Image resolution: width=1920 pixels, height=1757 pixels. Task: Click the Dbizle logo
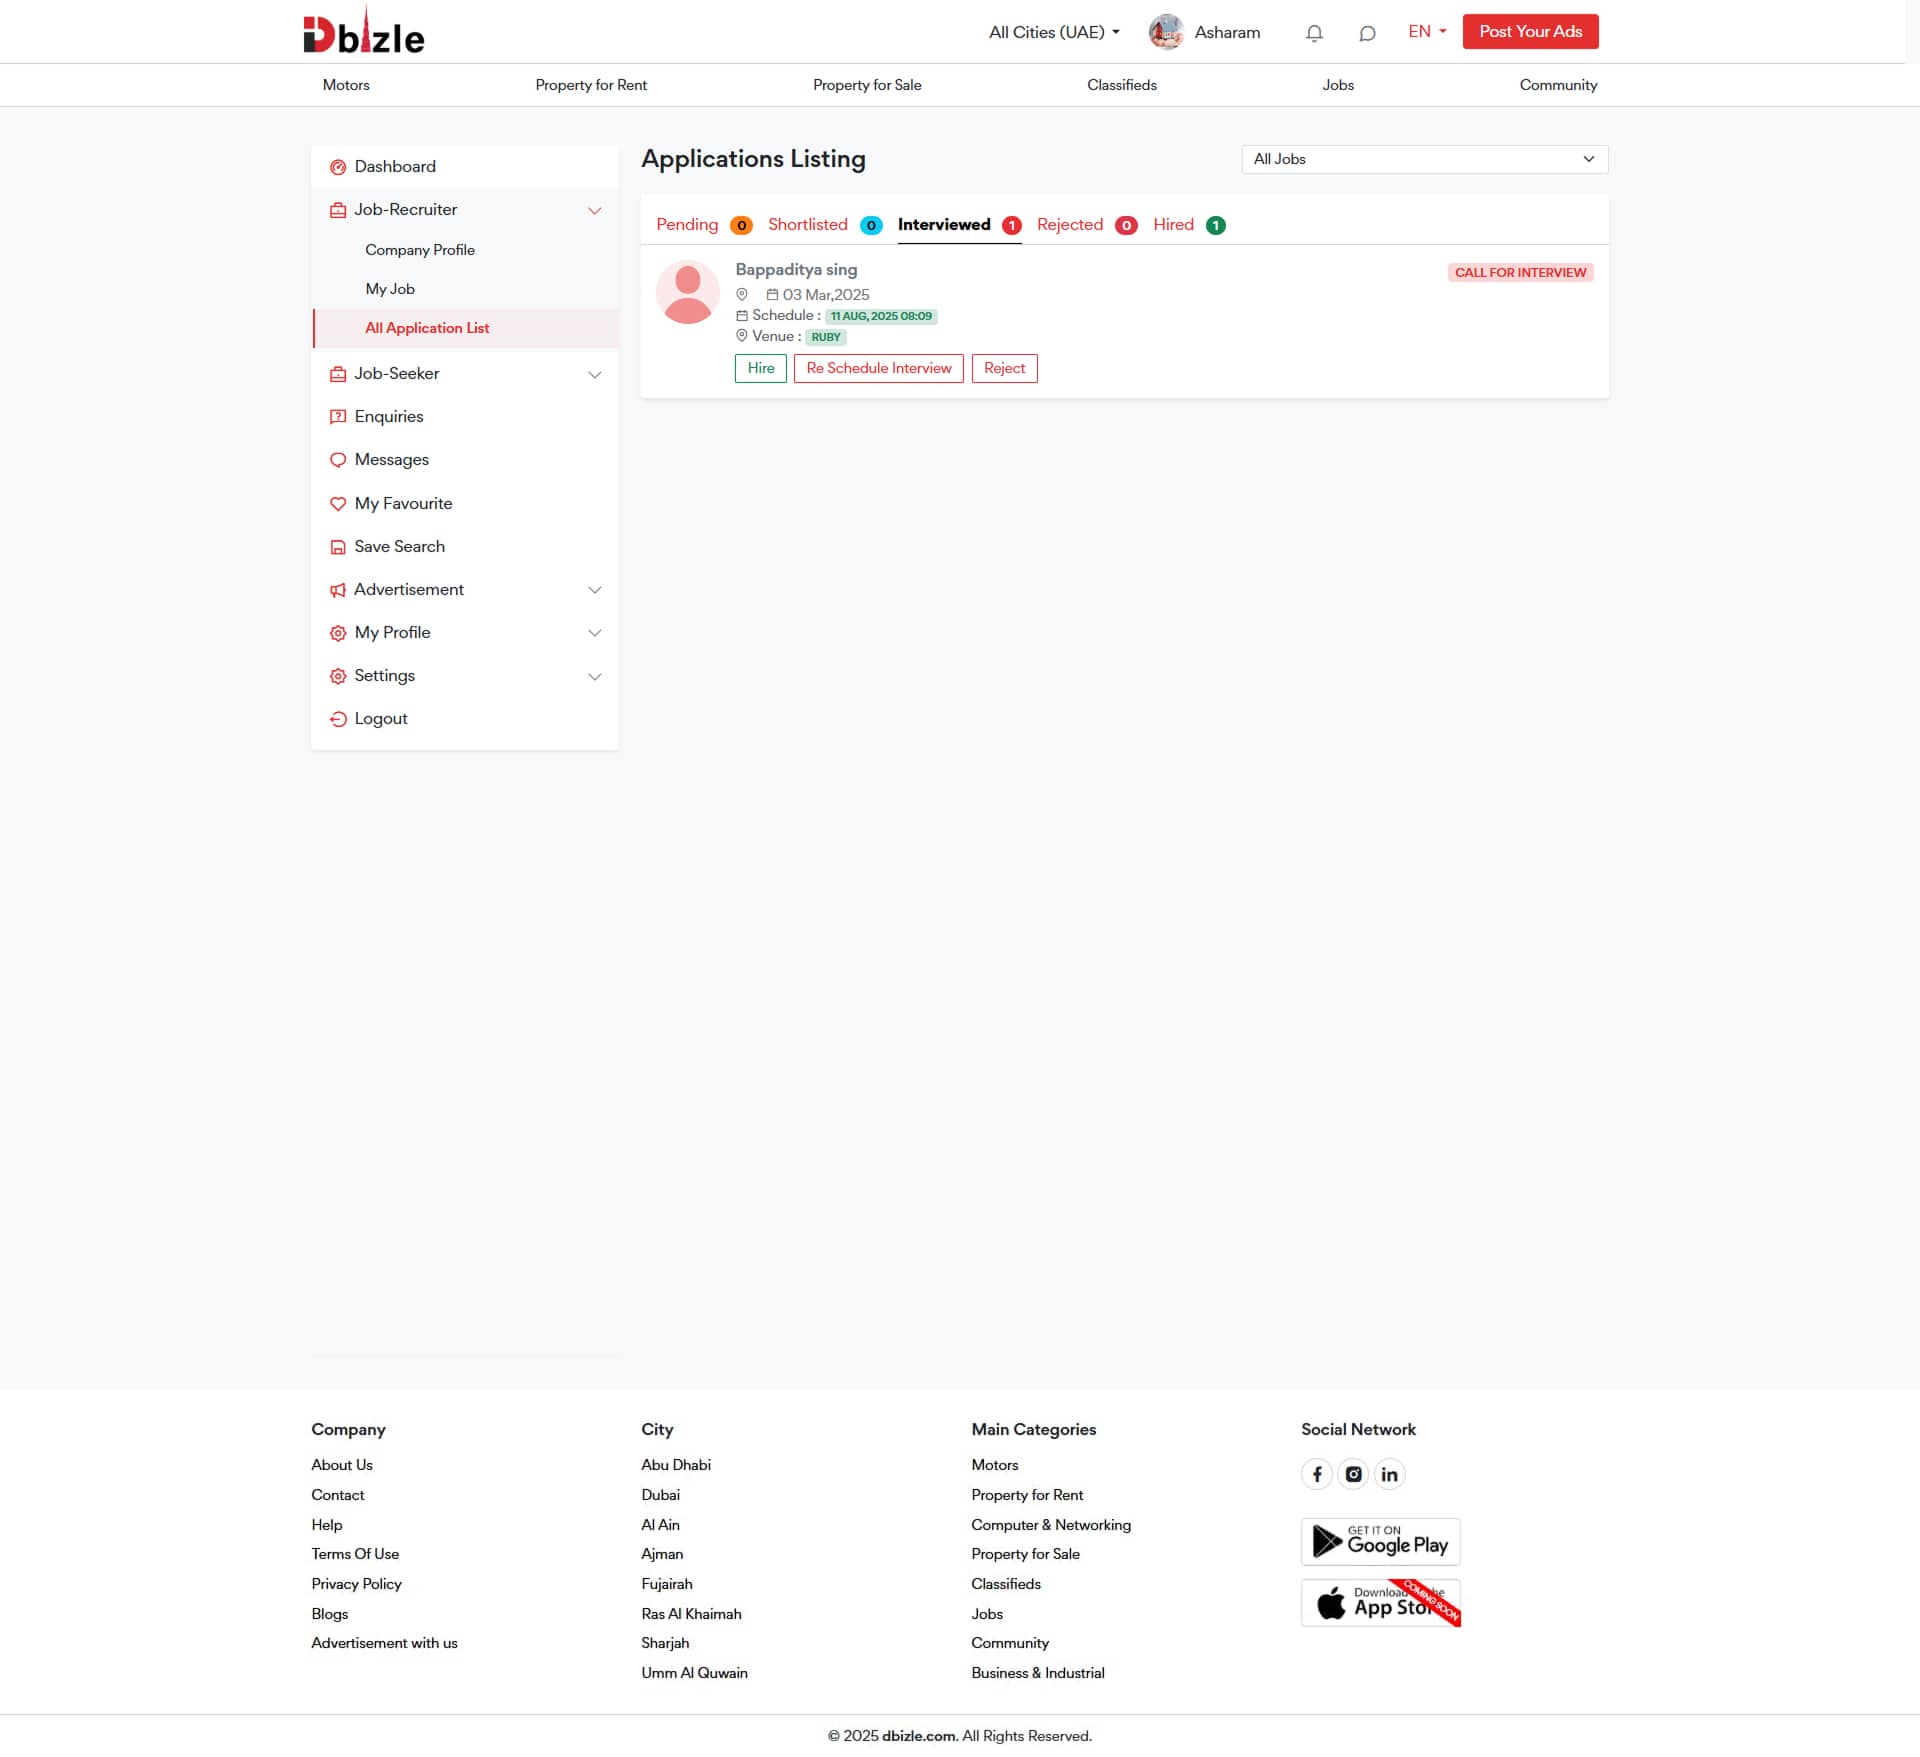(364, 32)
